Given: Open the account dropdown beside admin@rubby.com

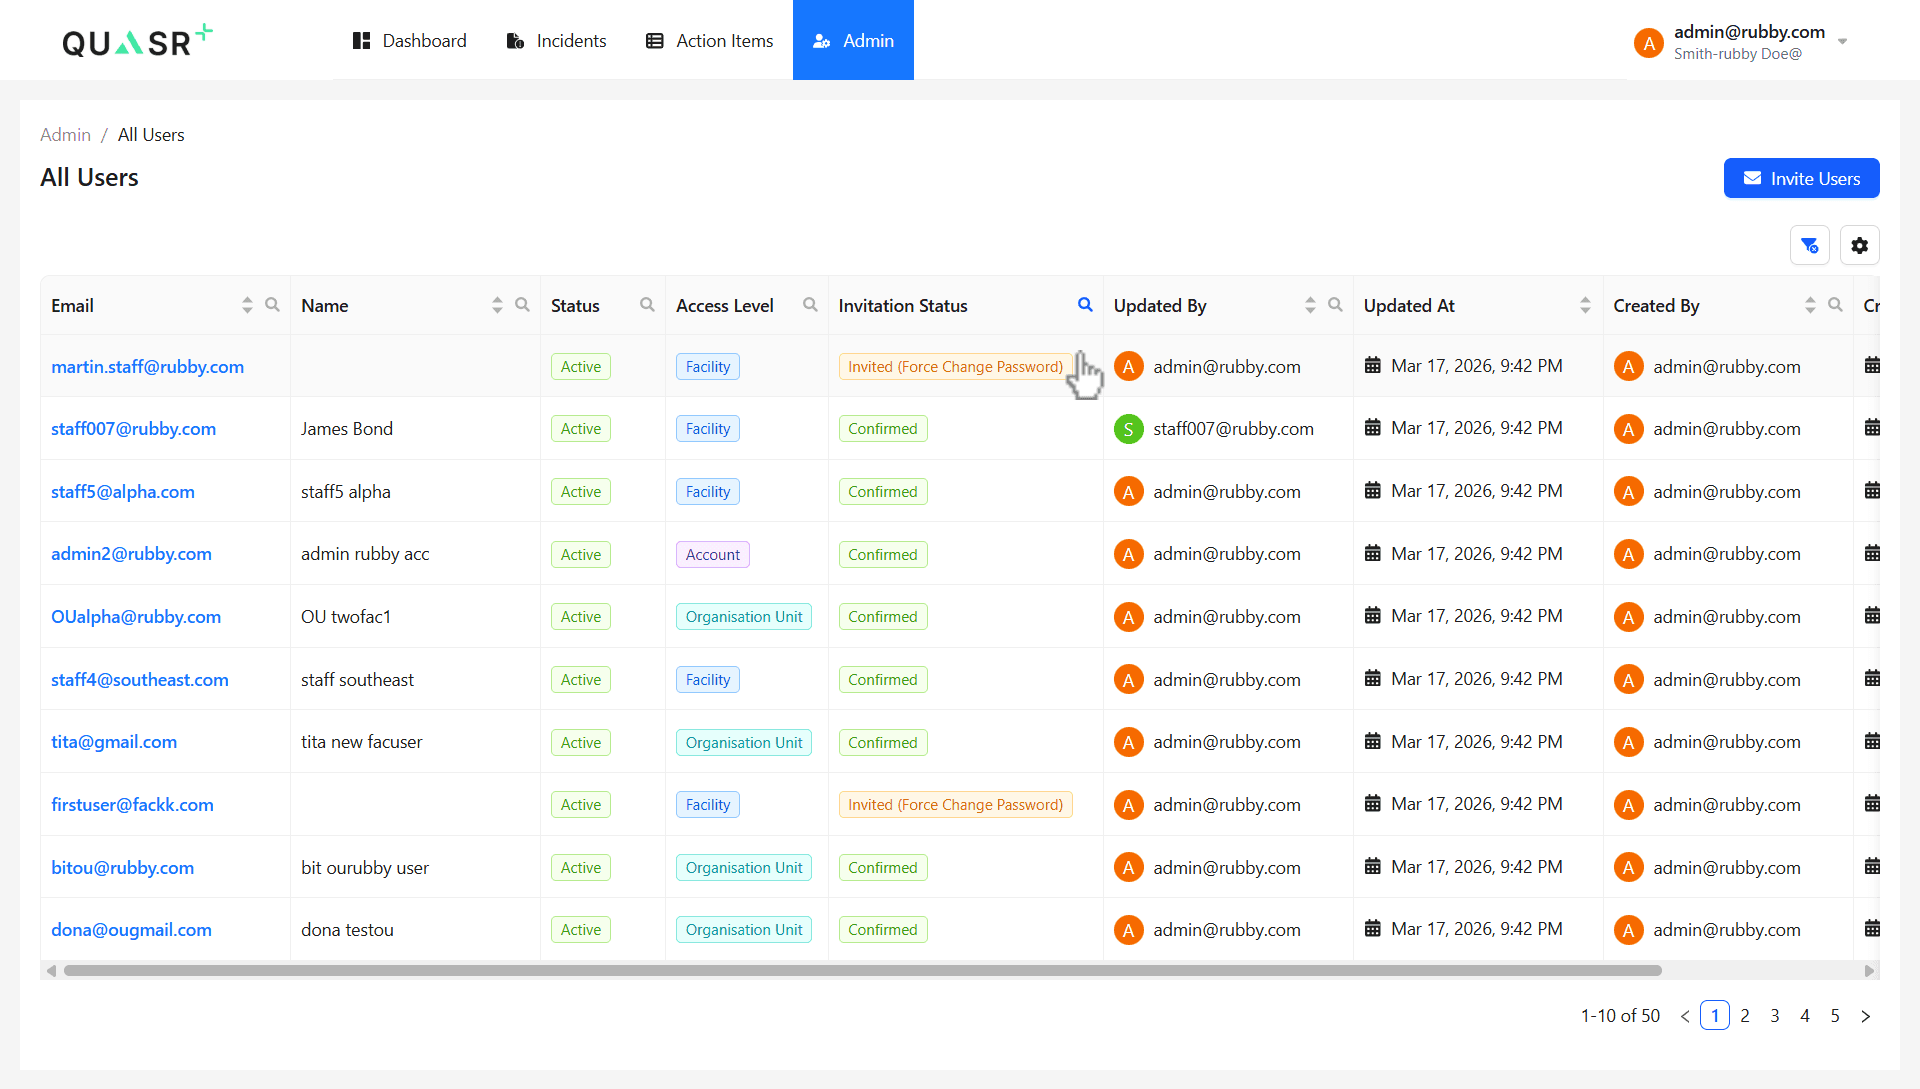Looking at the screenshot, I should tap(1843, 40).
